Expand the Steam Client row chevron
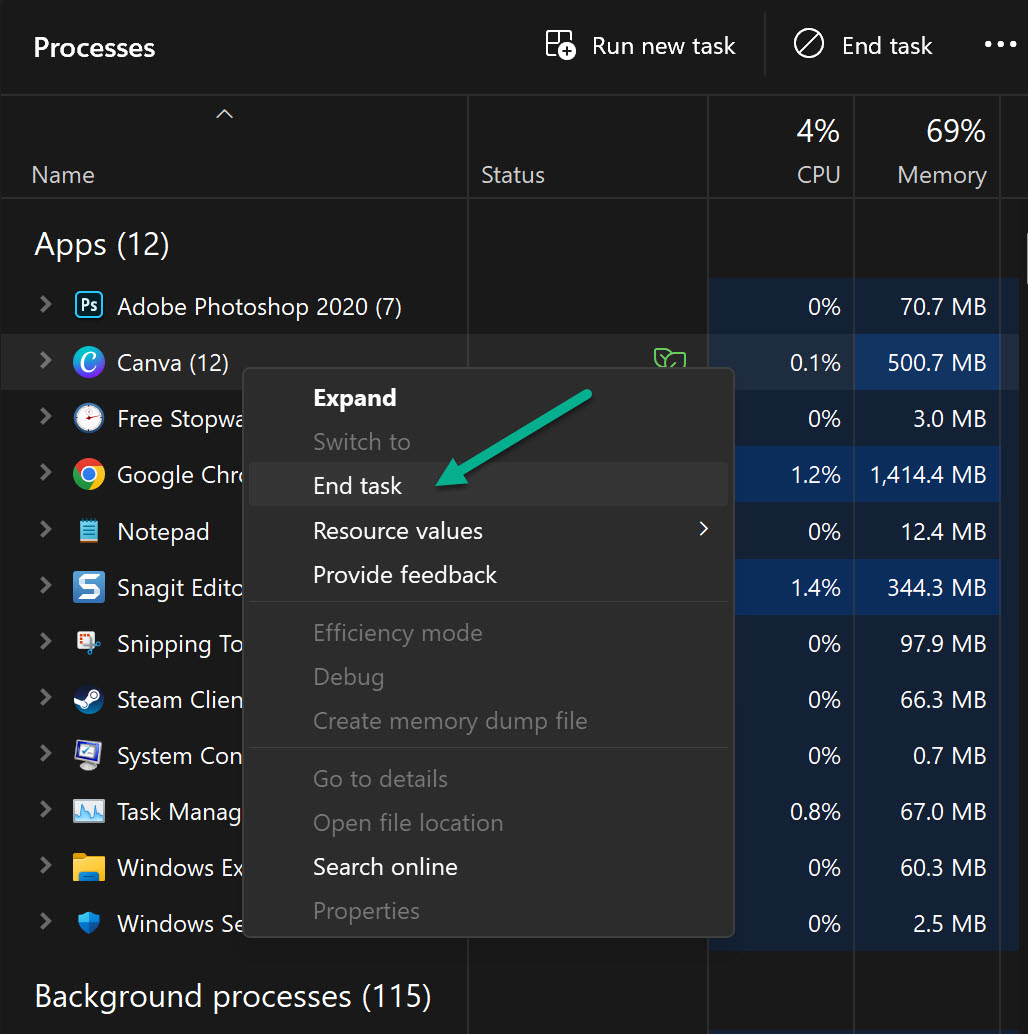1028x1034 pixels. point(45,698)
